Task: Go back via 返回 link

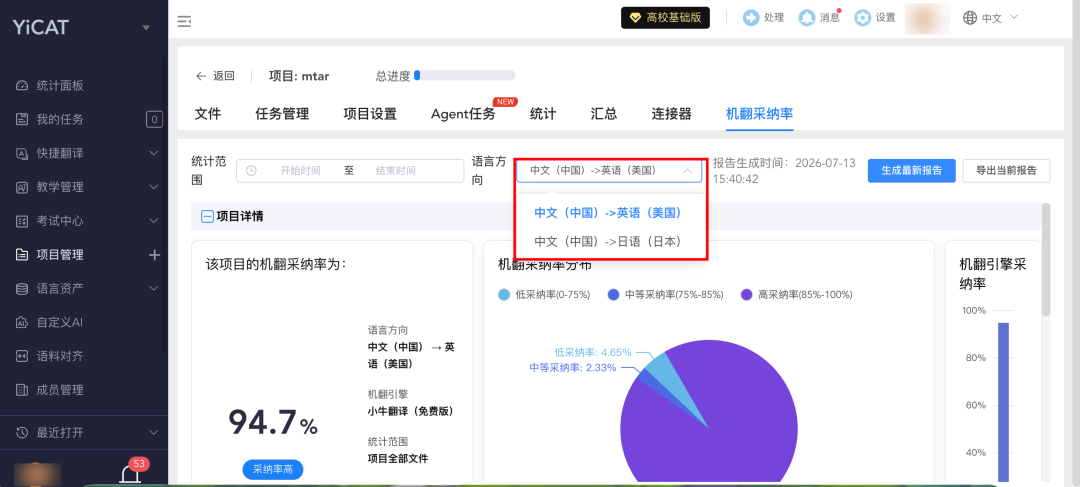Action: pyautogui.click(x=224, y=76)
